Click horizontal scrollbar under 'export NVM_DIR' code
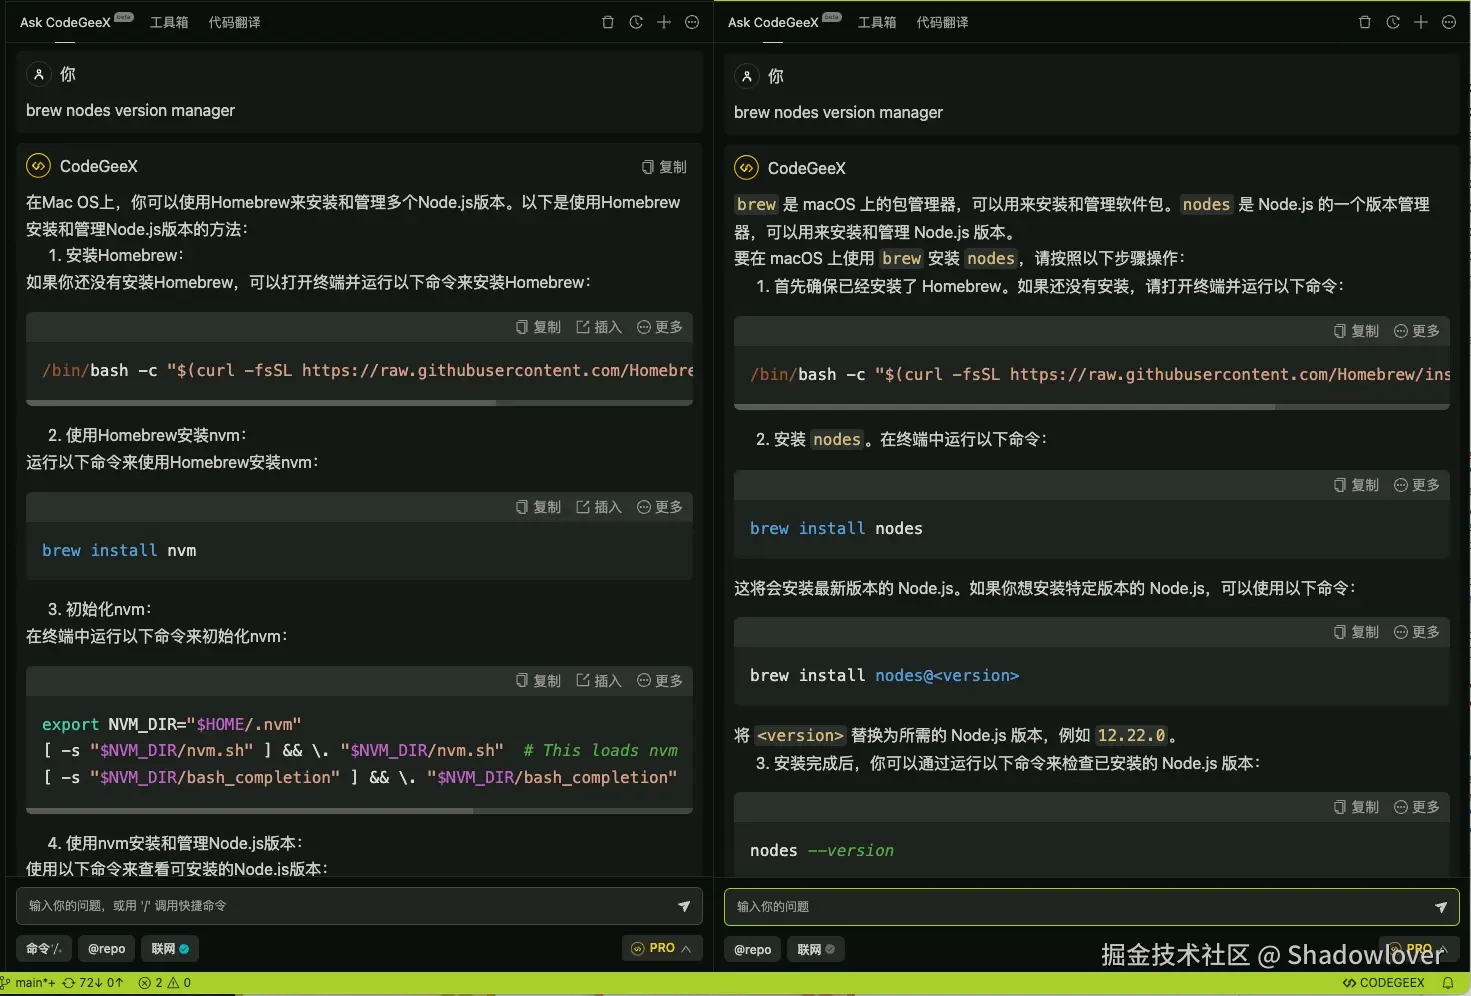1471x996 pixels. pyautogui.click(x=250, y=810)
